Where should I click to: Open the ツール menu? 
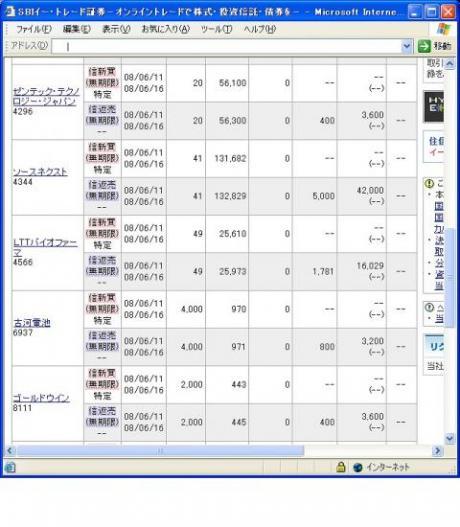tap(216, 29)
